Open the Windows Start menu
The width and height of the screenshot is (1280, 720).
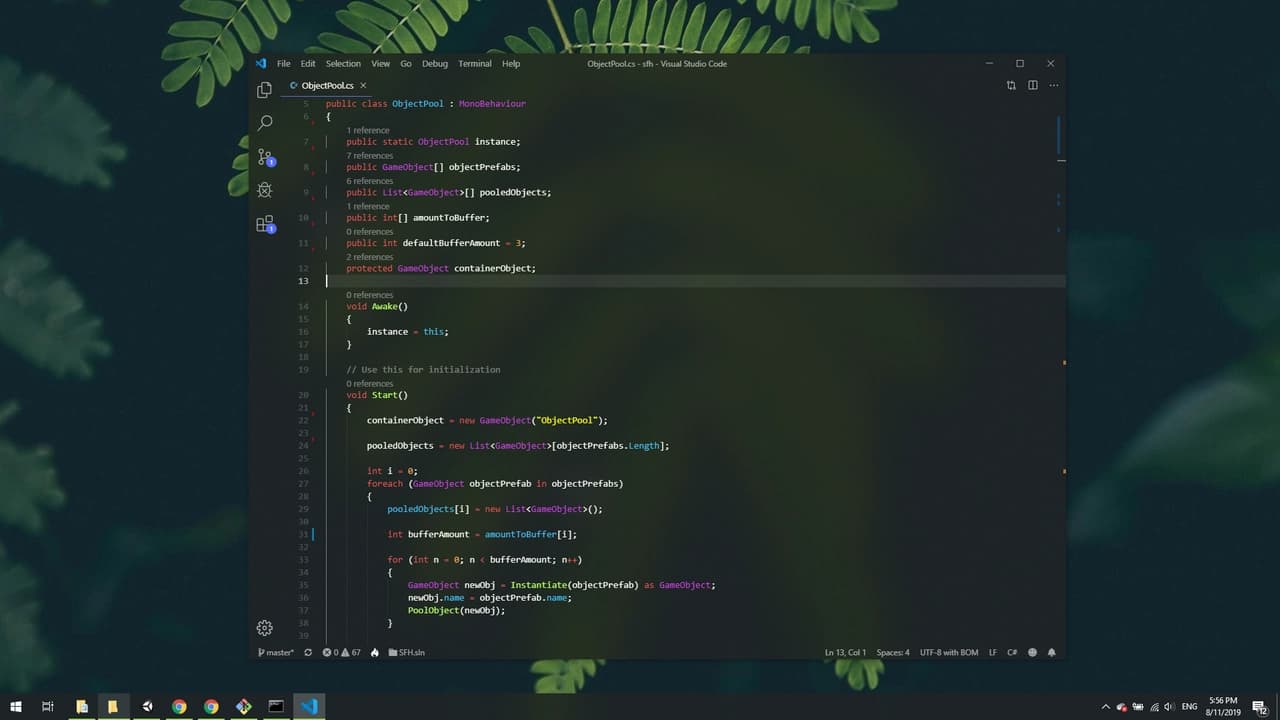coord(16,707)
